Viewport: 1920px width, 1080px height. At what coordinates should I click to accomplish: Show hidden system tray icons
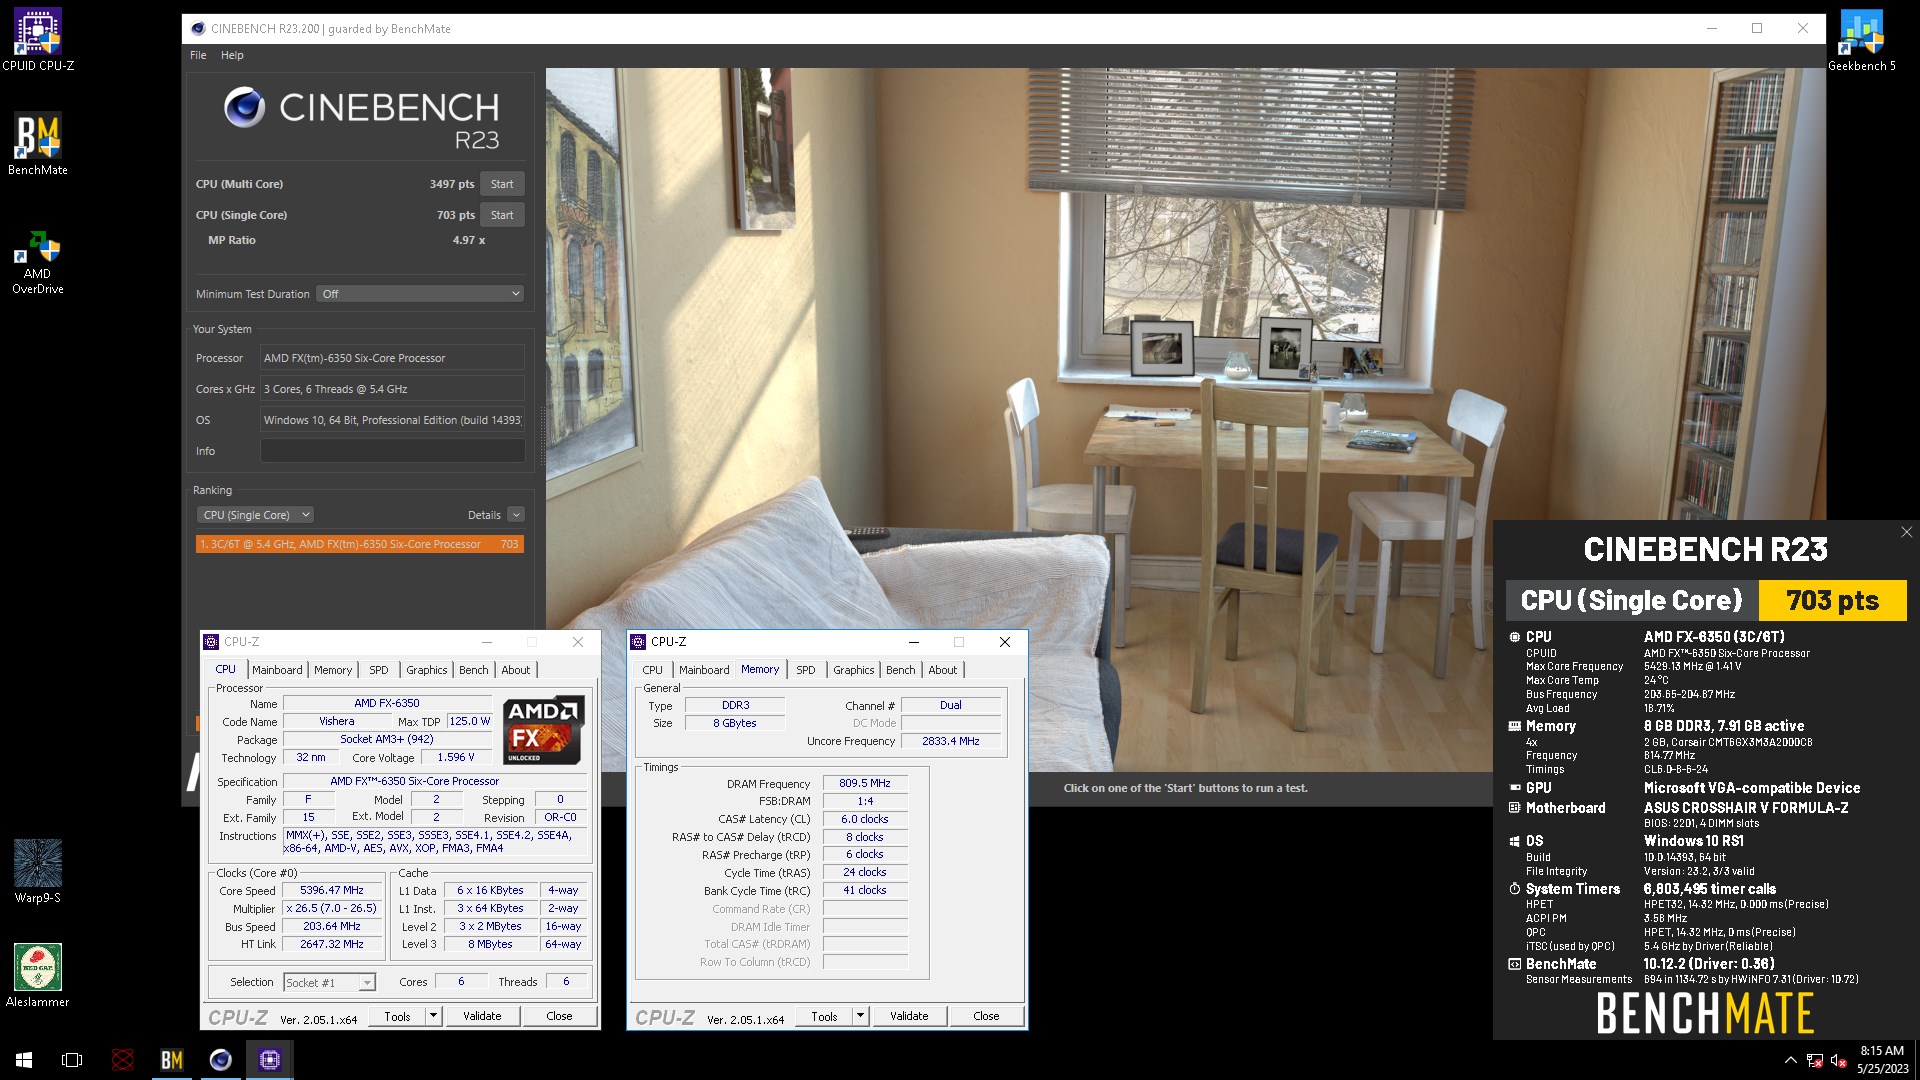pos(1790,1060)
